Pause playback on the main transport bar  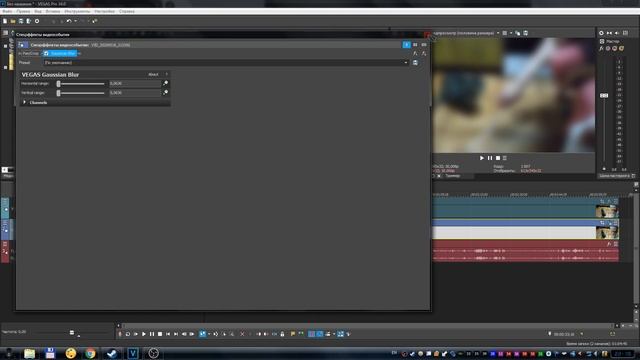click(152, 334)
